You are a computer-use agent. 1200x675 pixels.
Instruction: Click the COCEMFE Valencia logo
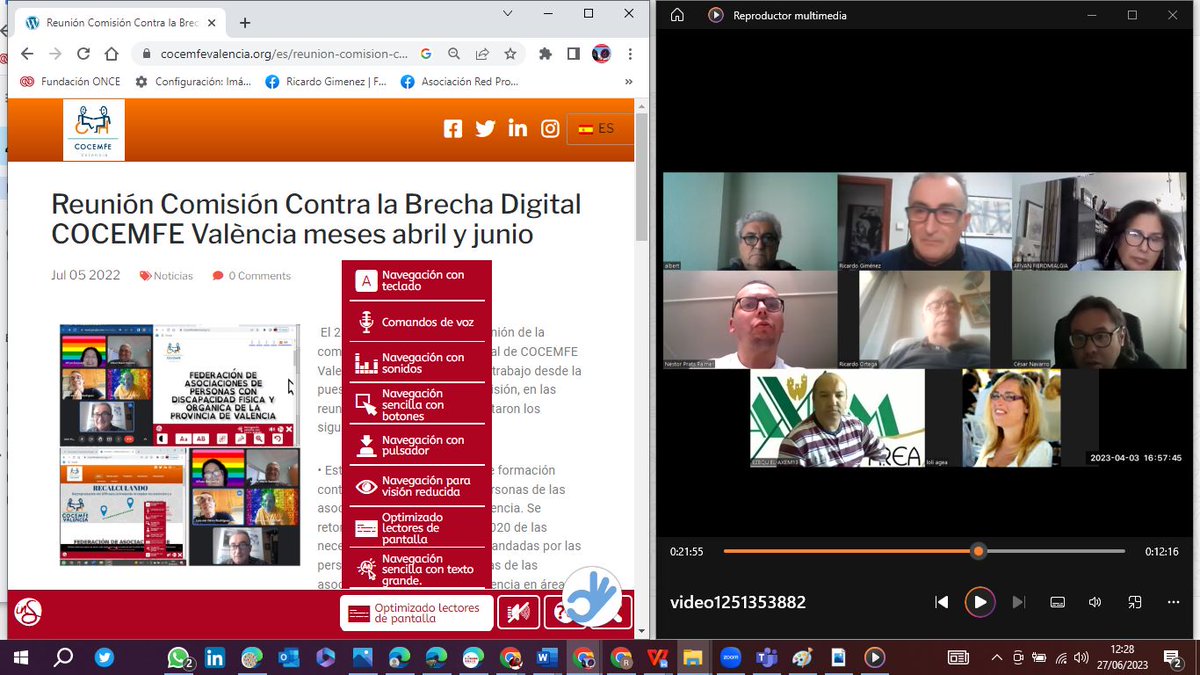pyautogui.click(x=94, y=130)
